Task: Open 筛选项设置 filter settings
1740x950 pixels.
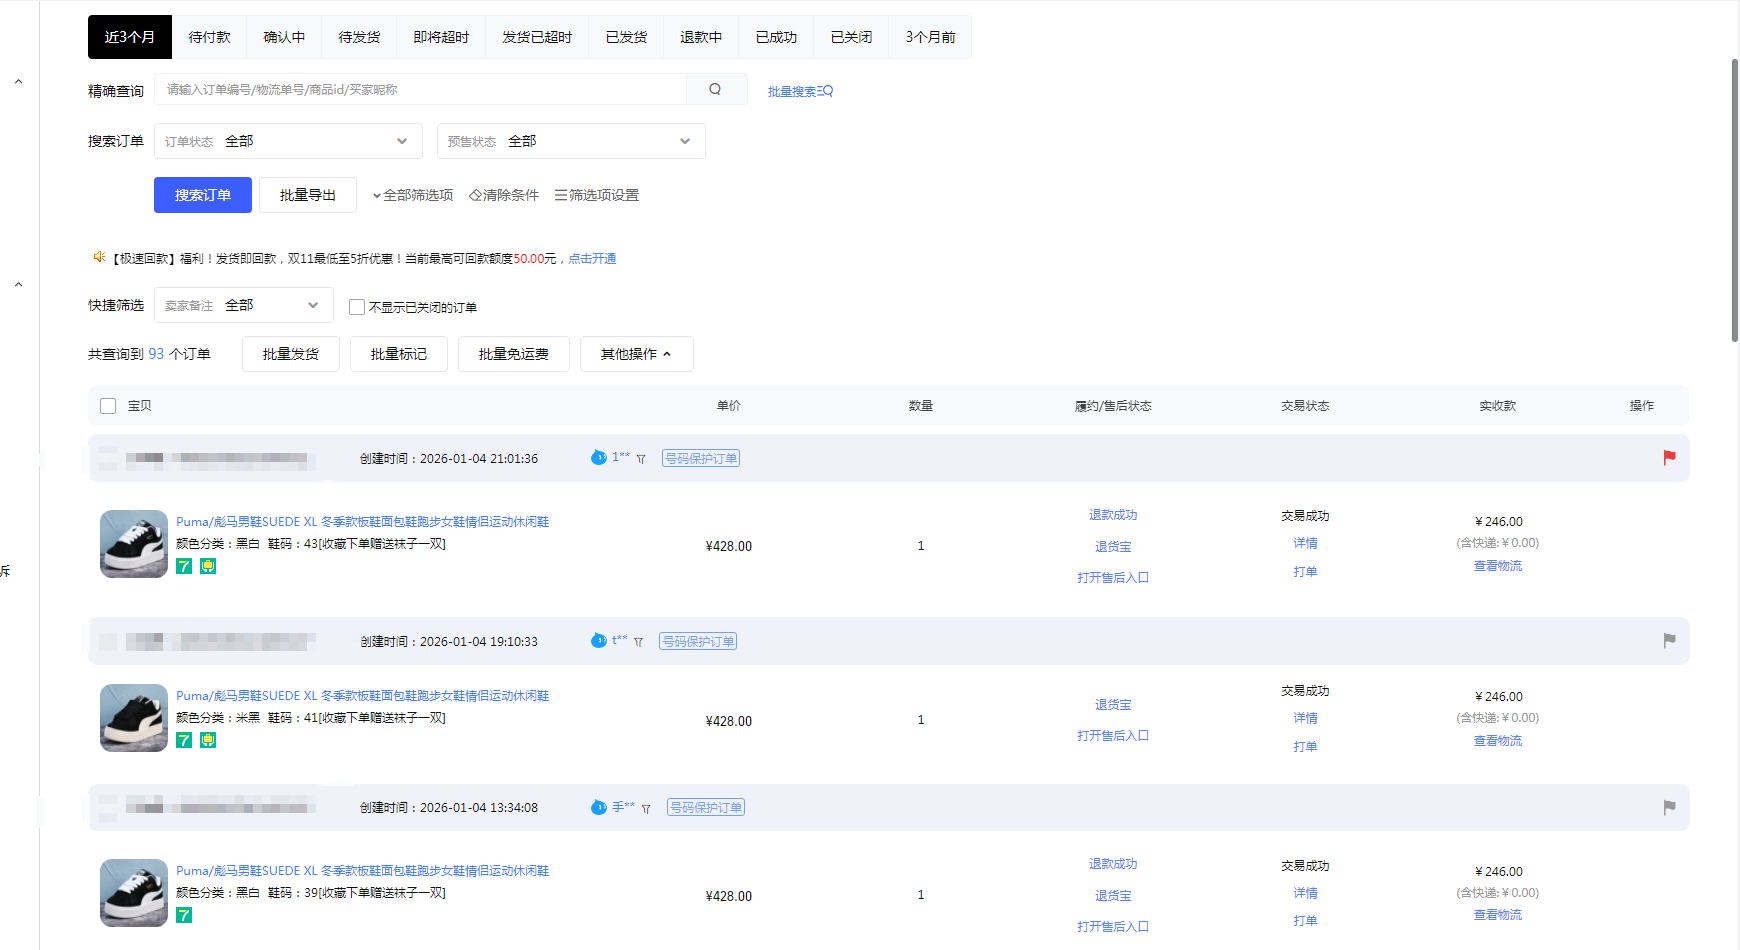Action: pos(597,195)
